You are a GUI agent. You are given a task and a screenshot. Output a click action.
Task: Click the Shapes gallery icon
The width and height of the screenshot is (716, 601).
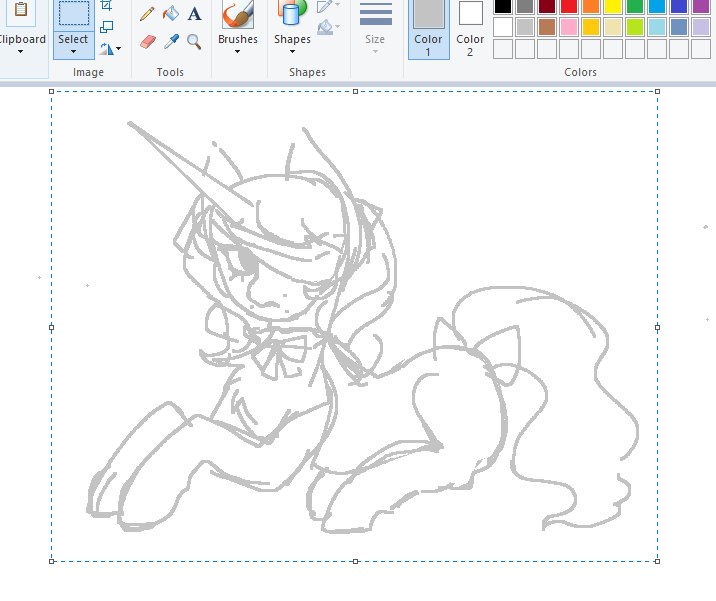292,13
